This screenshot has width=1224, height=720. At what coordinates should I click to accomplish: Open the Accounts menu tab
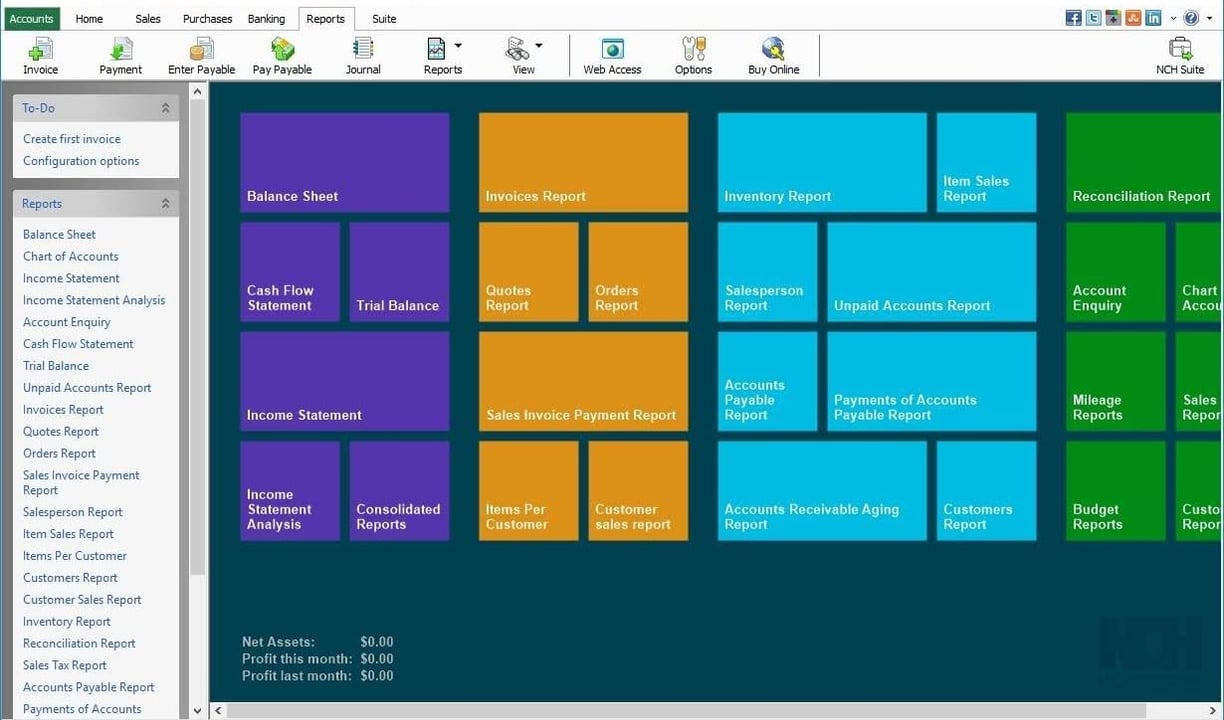[32, 19]
